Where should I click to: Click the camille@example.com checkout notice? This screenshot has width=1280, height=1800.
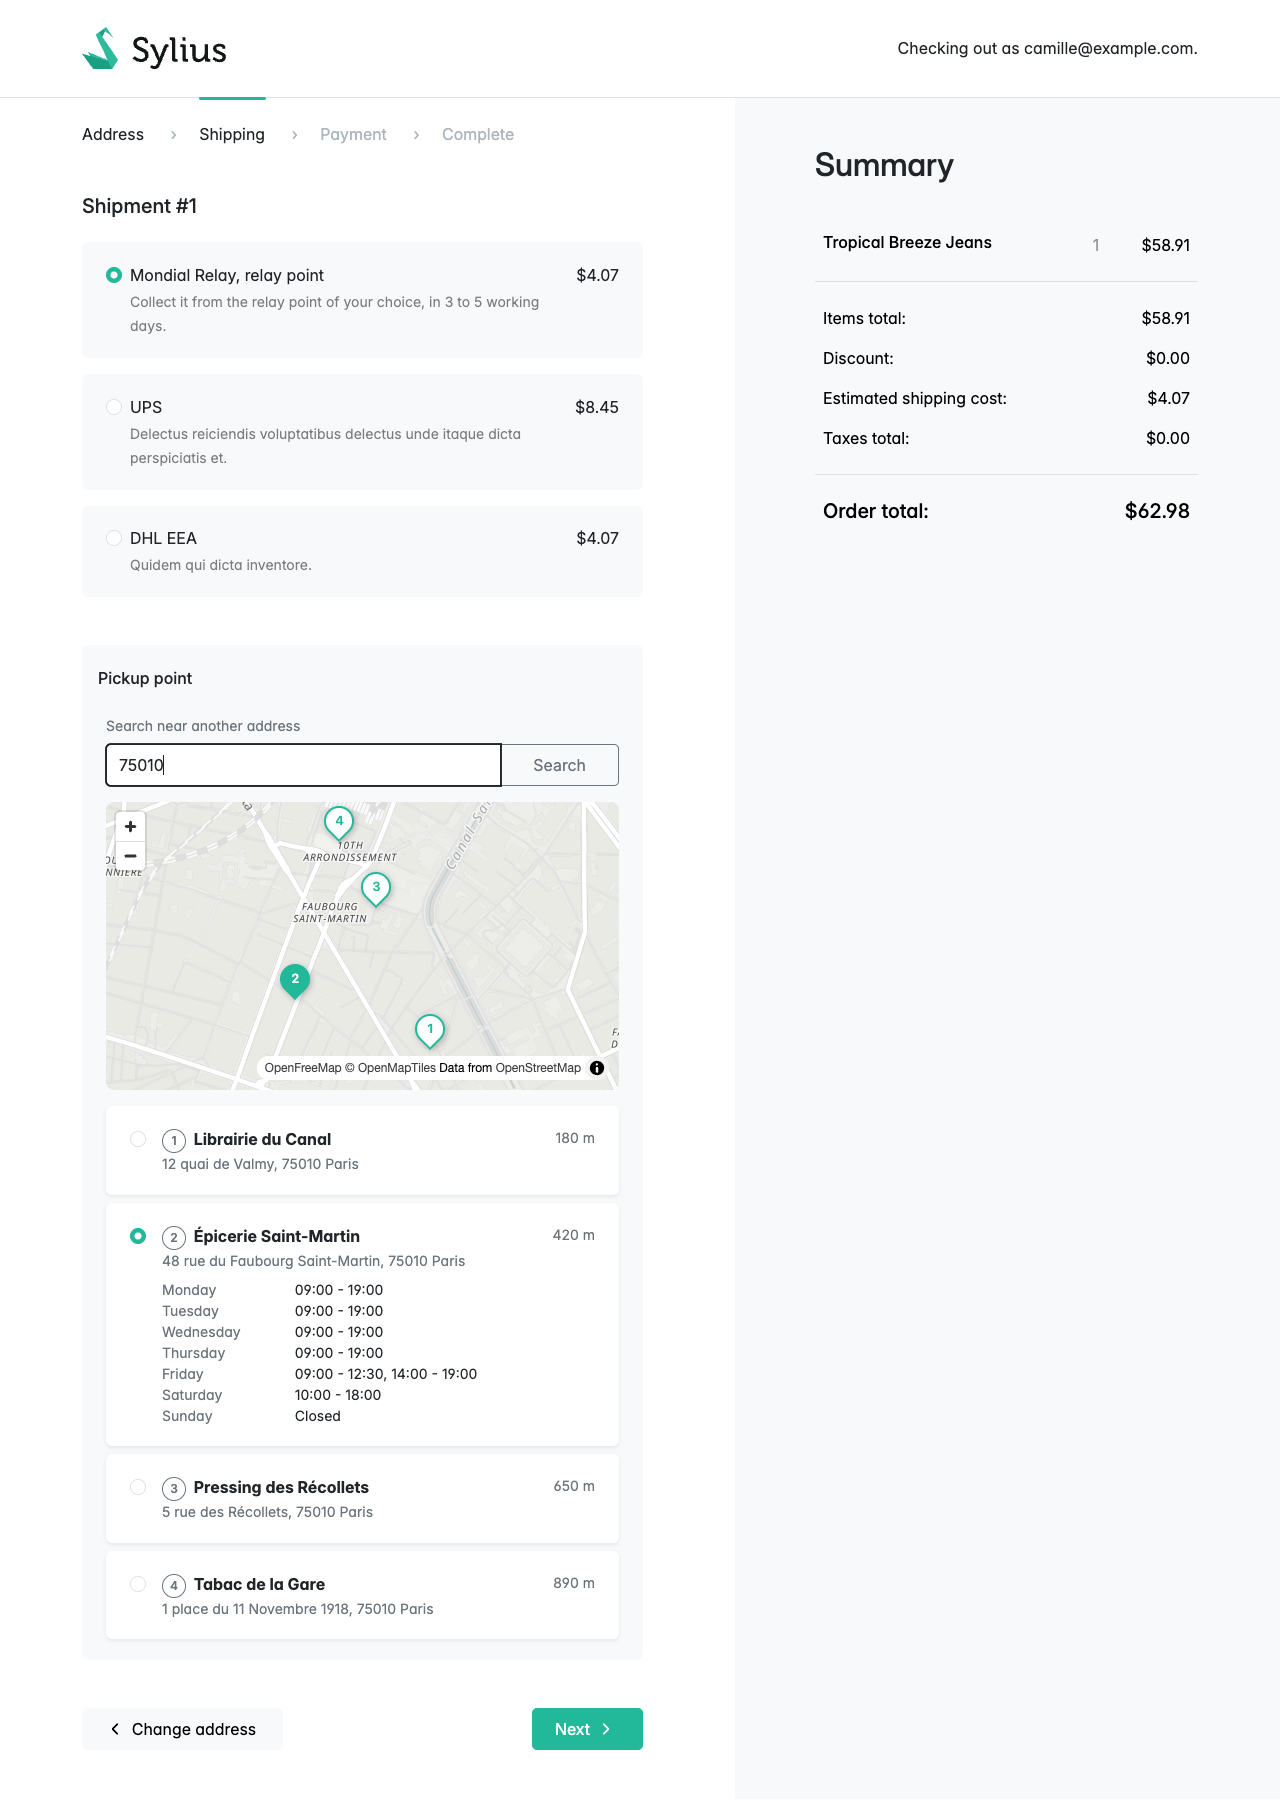click(x=1047, y=48)
